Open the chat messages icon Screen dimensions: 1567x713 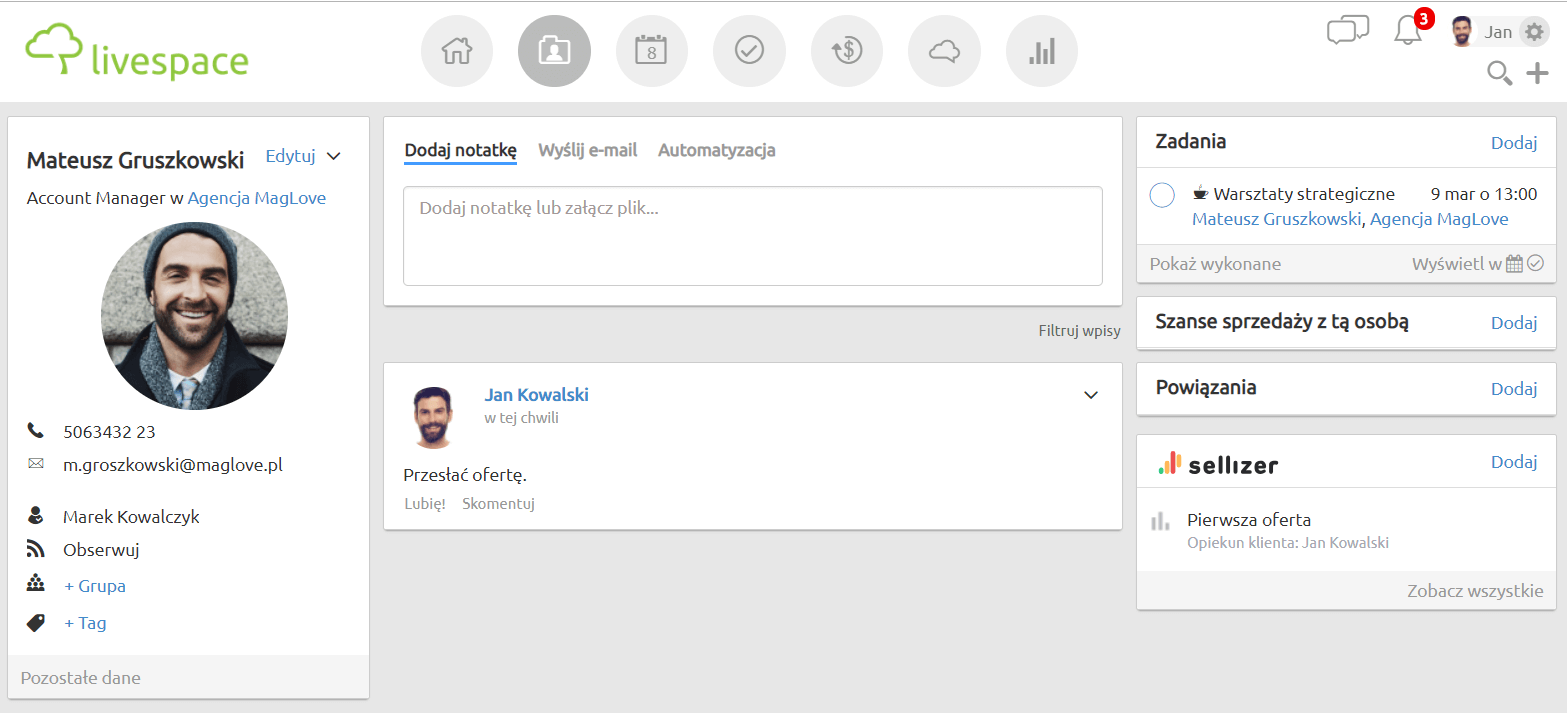pyautogui.click(x=1347, y=31)
